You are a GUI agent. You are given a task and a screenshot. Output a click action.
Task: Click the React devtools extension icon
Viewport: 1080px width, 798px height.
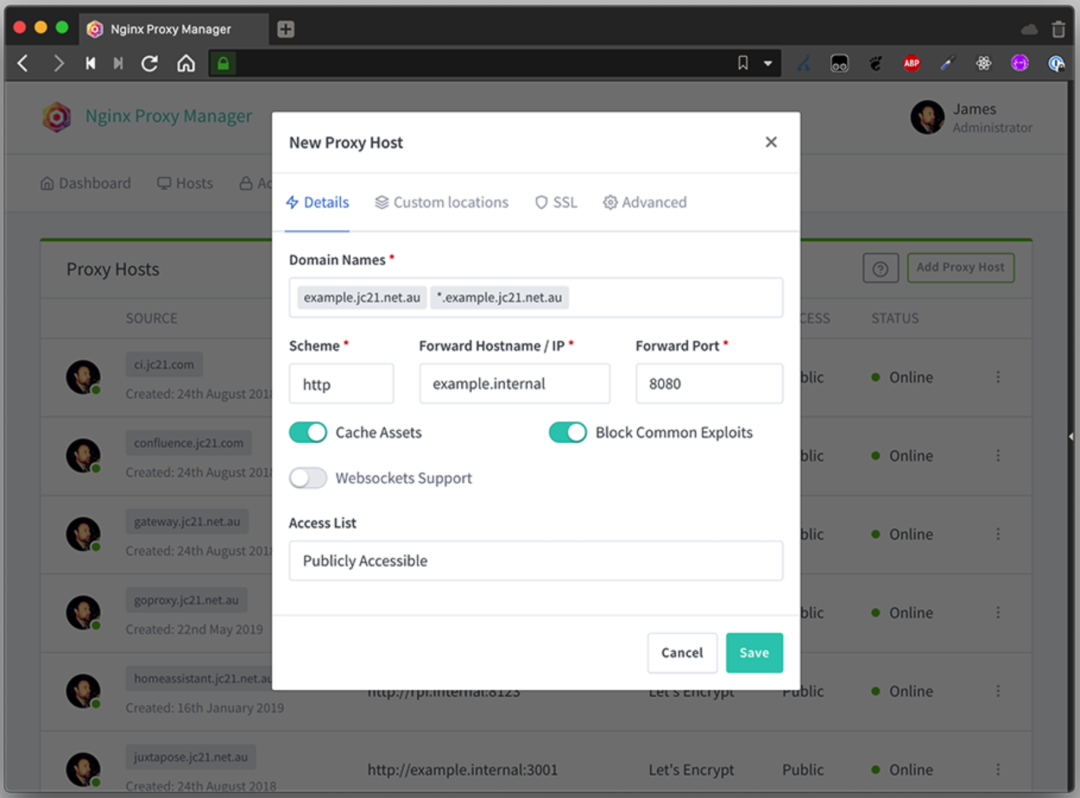pyautogui.click(x=984, y=63)
